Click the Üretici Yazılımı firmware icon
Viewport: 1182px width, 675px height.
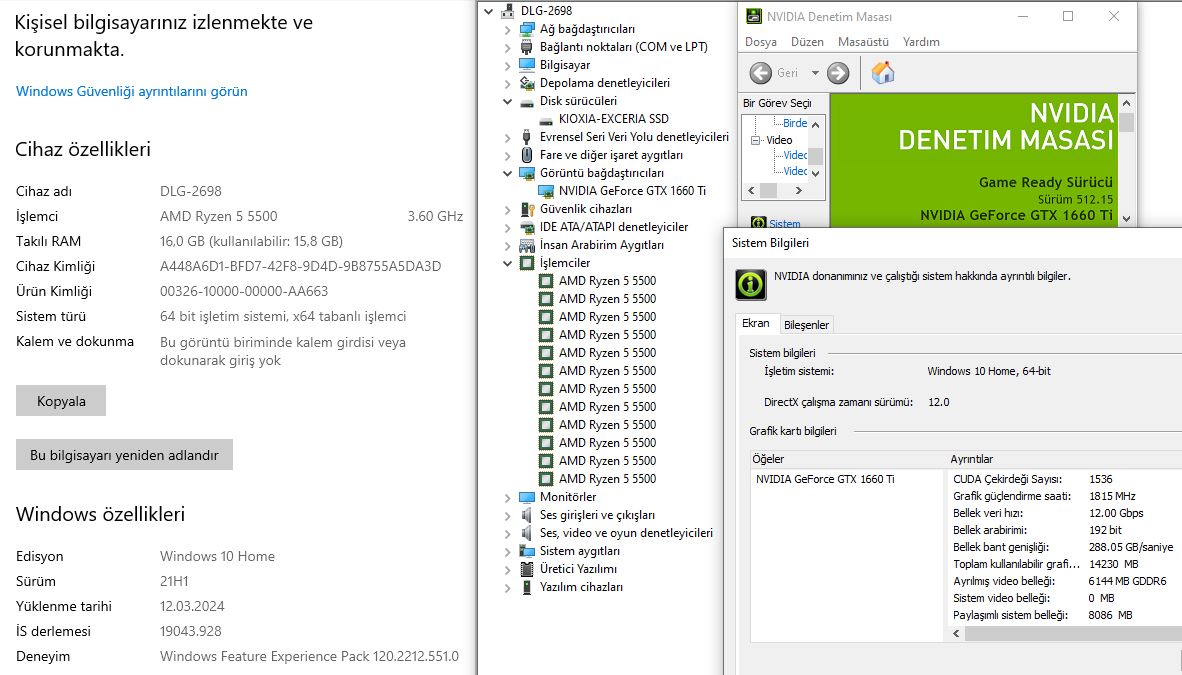point(527,569)
